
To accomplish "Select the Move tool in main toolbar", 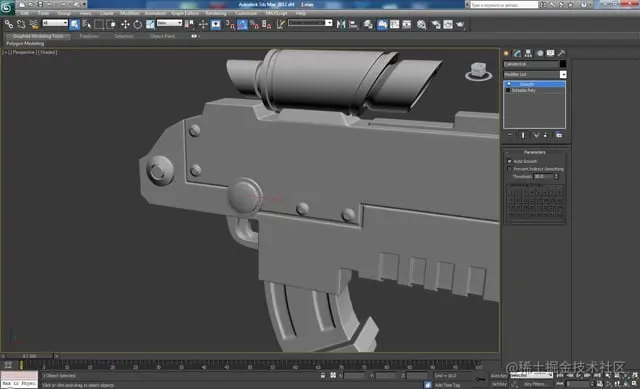I will click(x=125, y=24).
